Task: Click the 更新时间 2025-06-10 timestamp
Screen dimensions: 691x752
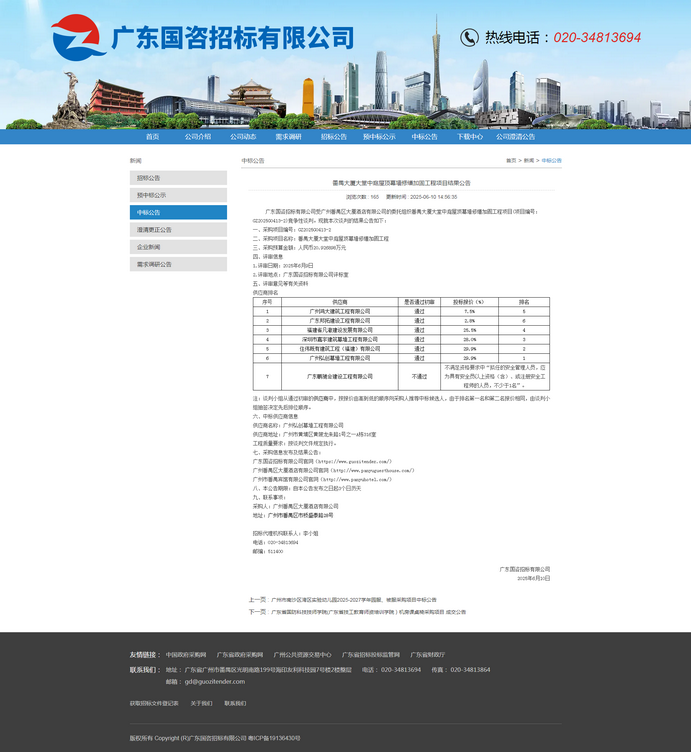Action: tap(422, 197)
